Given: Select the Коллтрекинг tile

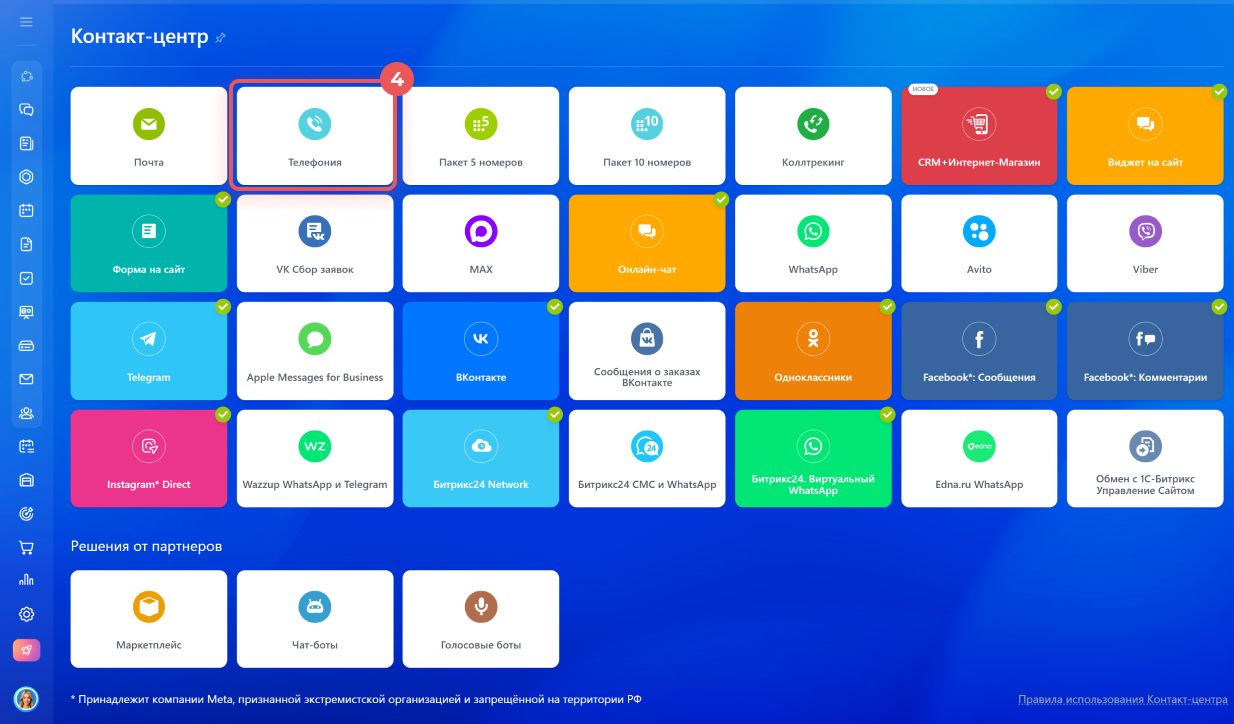Looking at the screenshot, I should pos(813,136).
